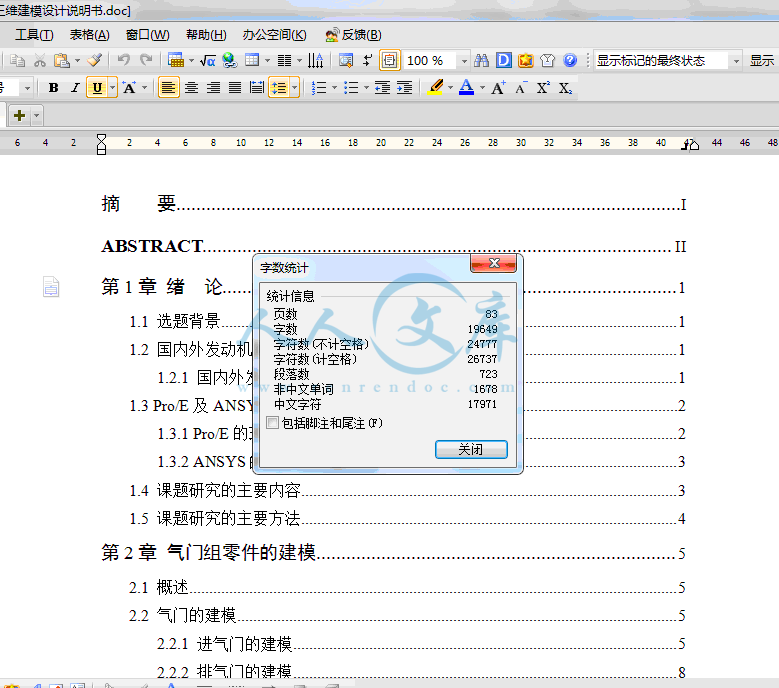Image resolution: width=779 pixels, height=688 pixels.
Task: Click the Copy icon in toolbar
Action: tap(17, 61)
